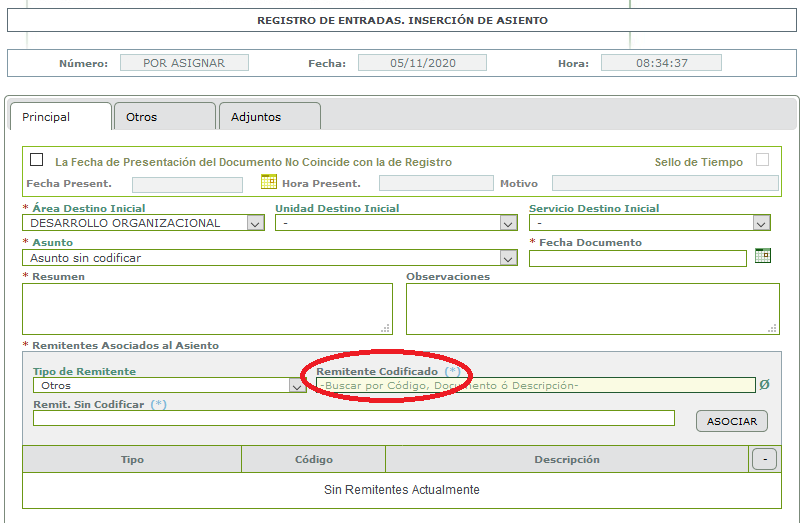Click the ASOCIAR button
Viewport: 808px width, 523px height.
click(732, 421)
